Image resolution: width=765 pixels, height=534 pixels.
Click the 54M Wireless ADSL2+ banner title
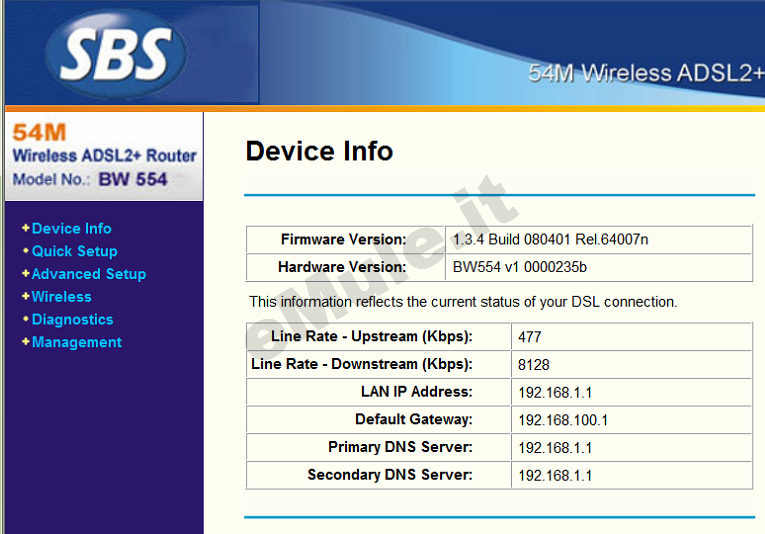pyautogui.click(x=646, y=73)
